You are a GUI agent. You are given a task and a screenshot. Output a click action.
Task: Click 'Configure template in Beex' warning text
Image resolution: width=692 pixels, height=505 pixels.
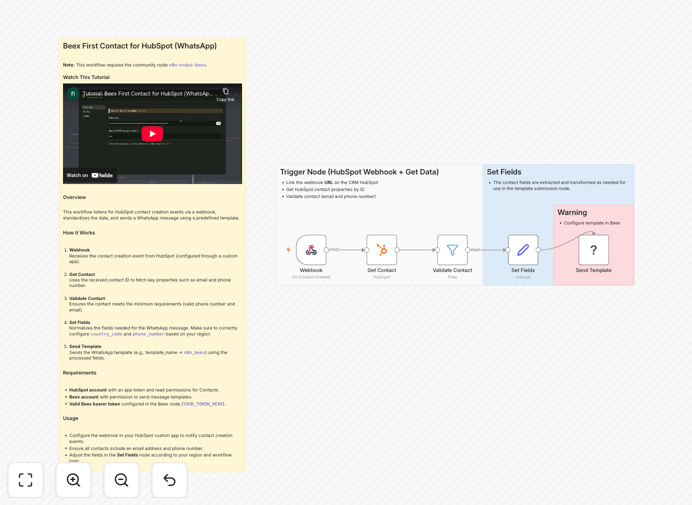coord(592,223)
